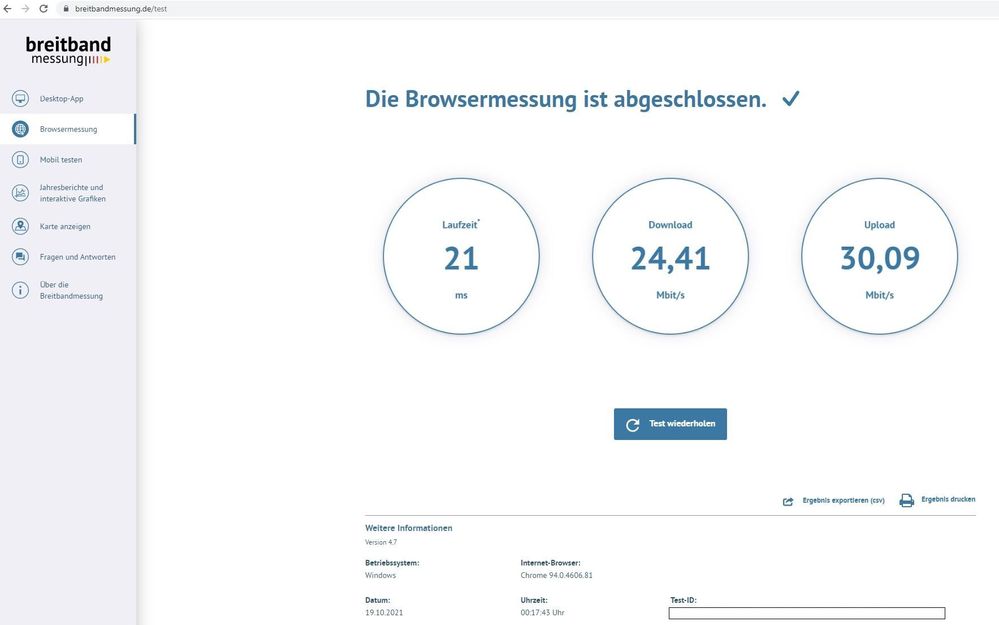Image resolution: width=999 pixels, height=625 pixels.
Task: Click the Upload result value 30,09
Action: 880,259
